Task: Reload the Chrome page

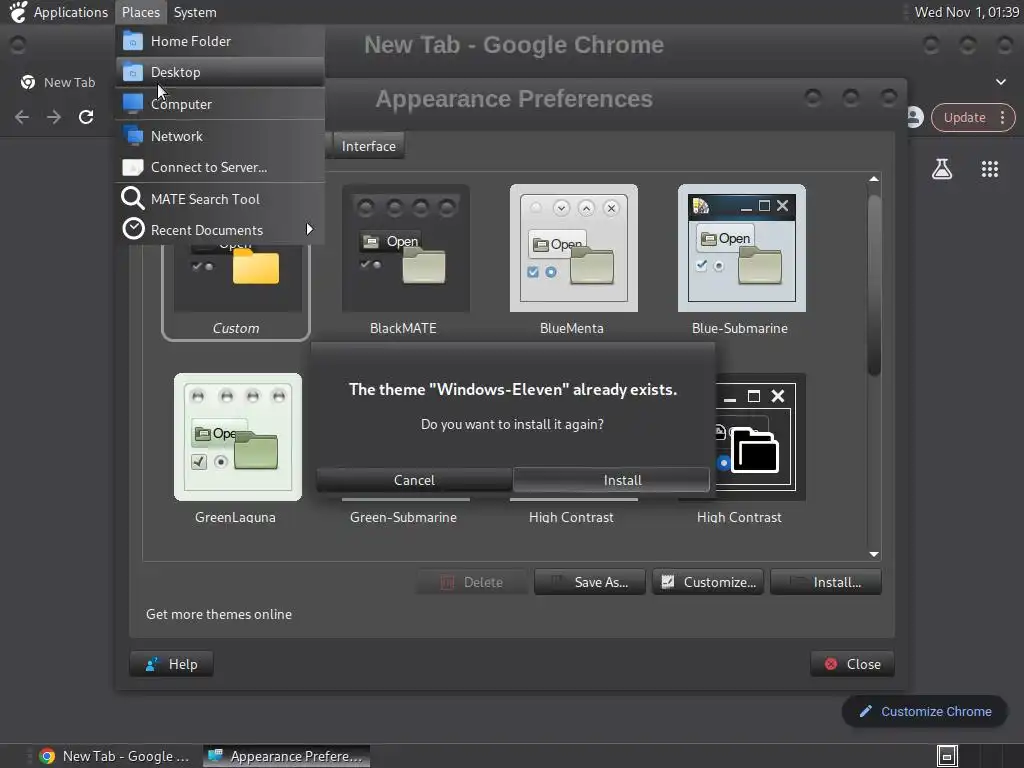Action: pyautogui.click(x=86, y=117)
